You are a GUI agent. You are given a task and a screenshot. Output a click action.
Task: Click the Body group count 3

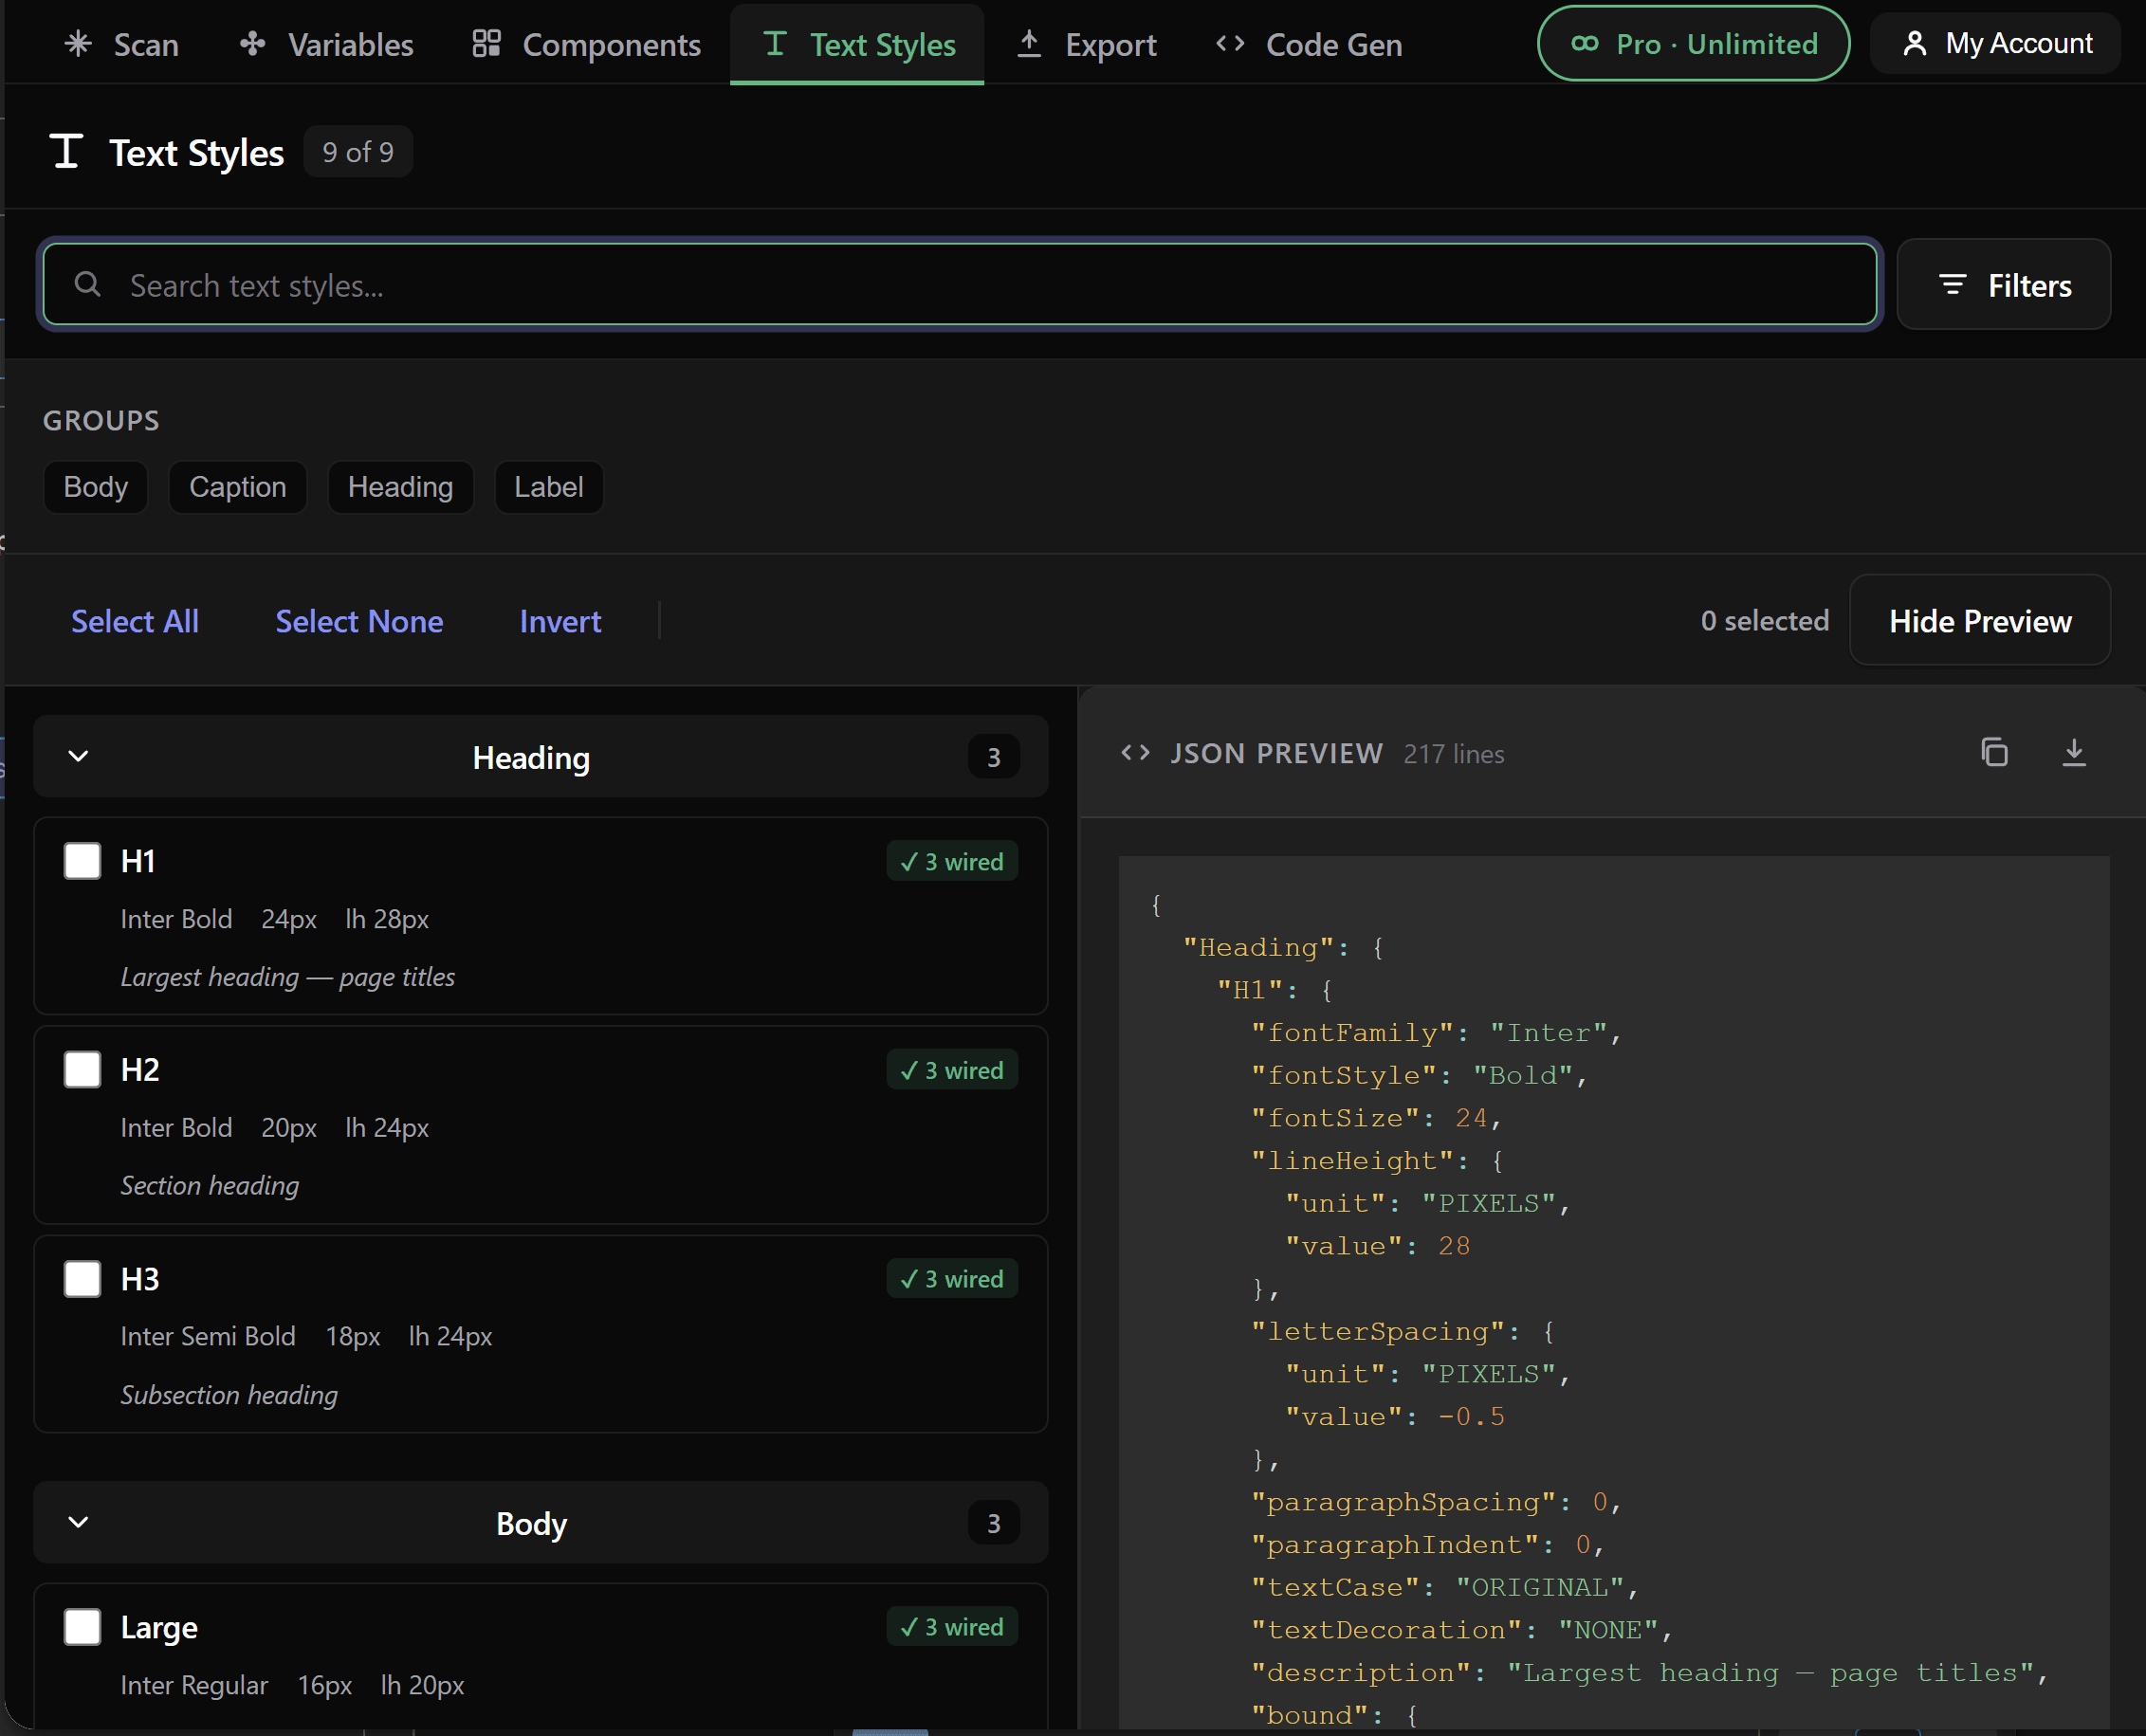[993, 1523]
